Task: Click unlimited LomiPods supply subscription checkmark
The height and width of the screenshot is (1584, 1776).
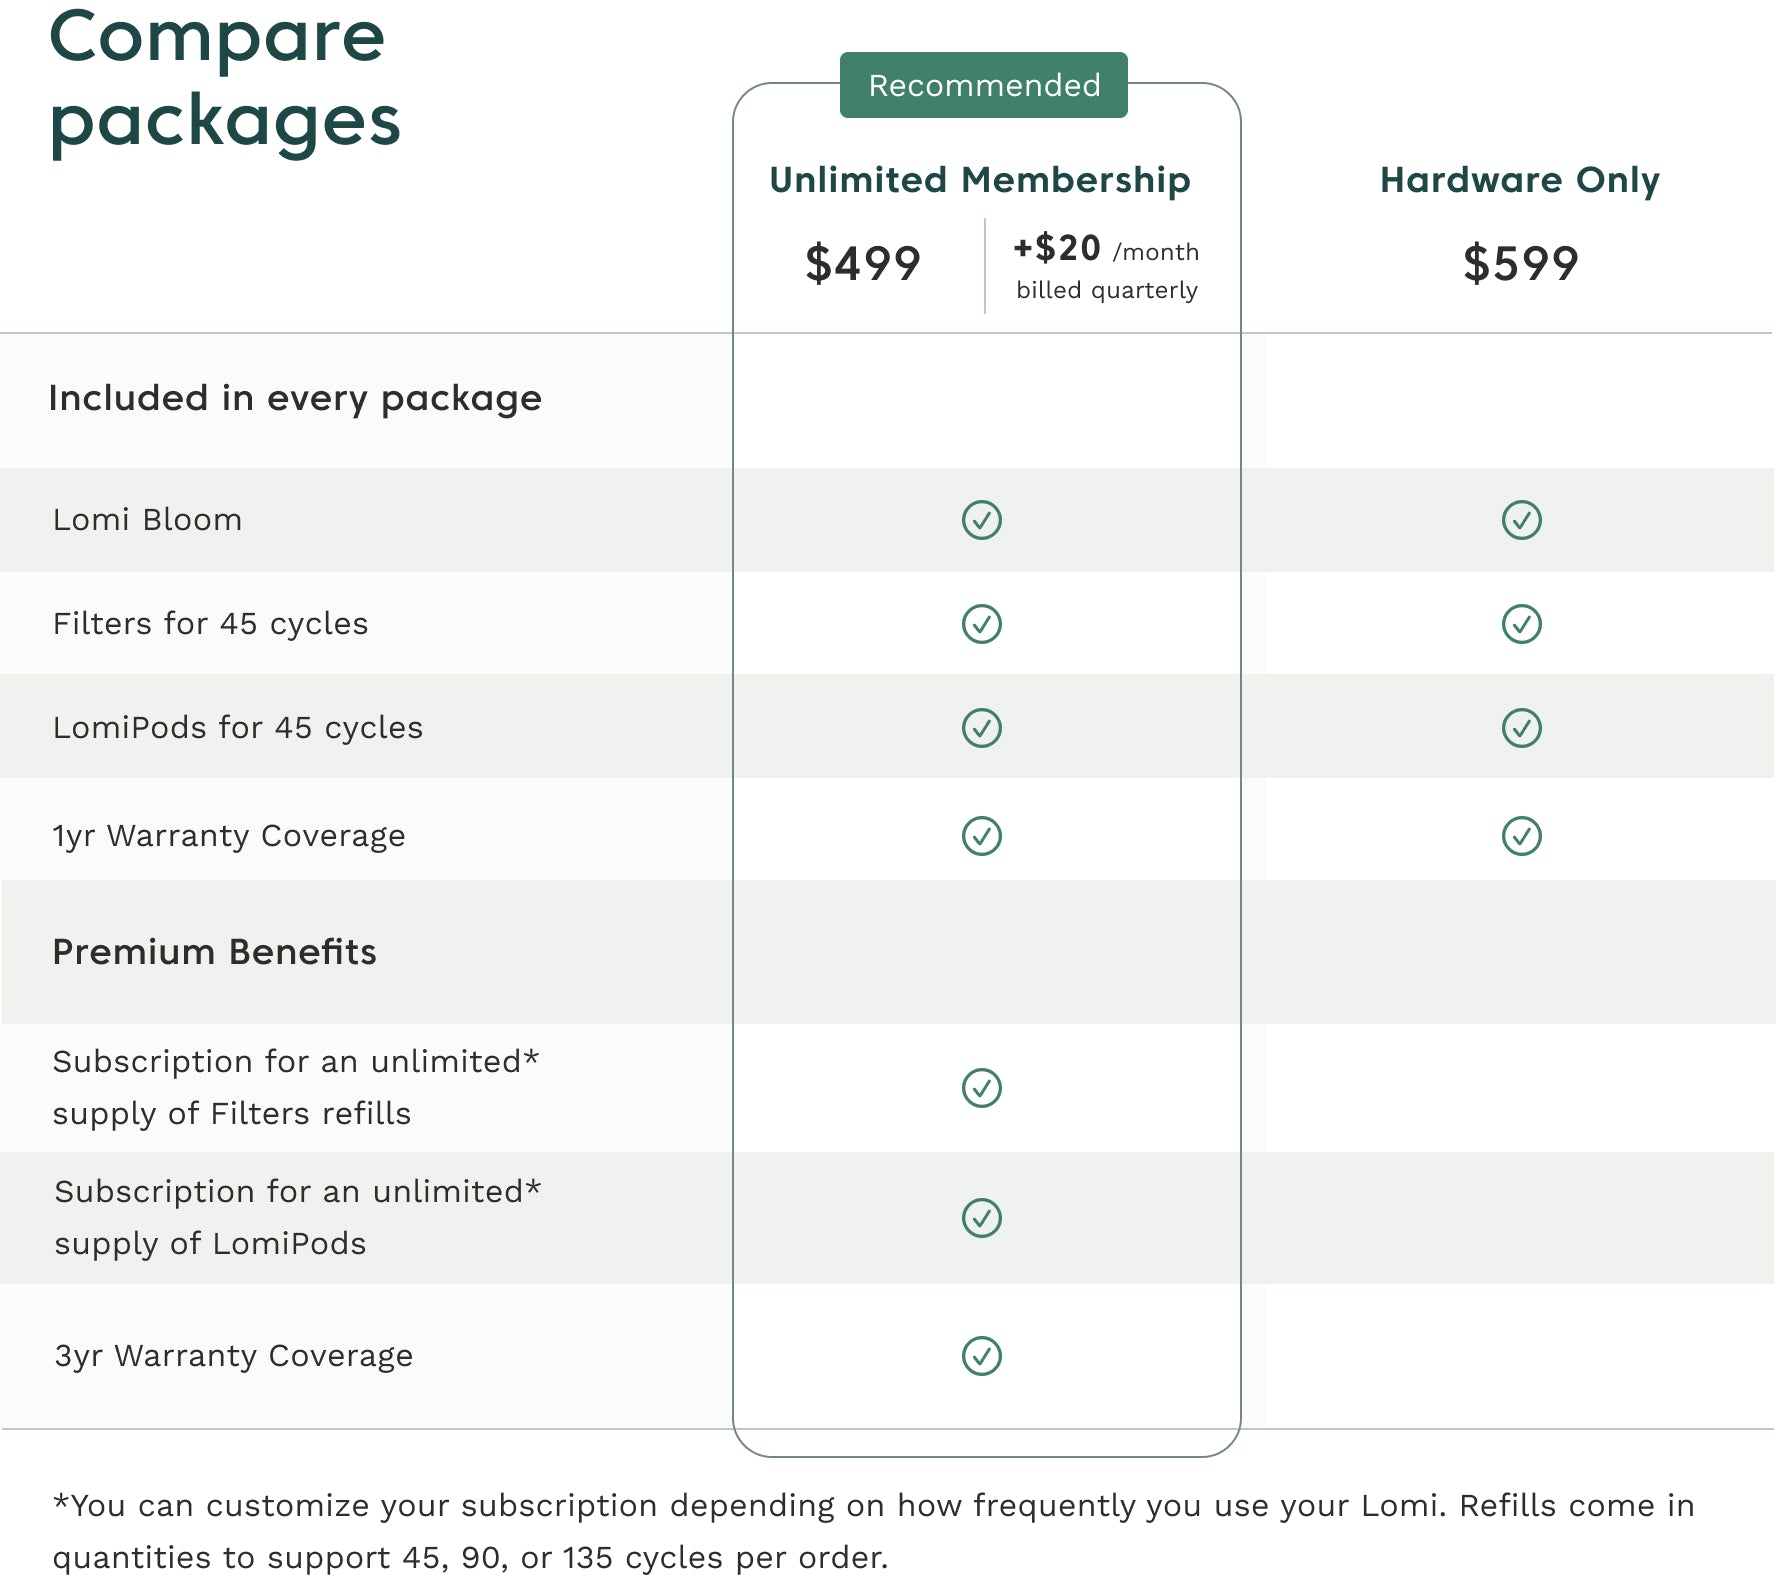Action: [982, 1218]
